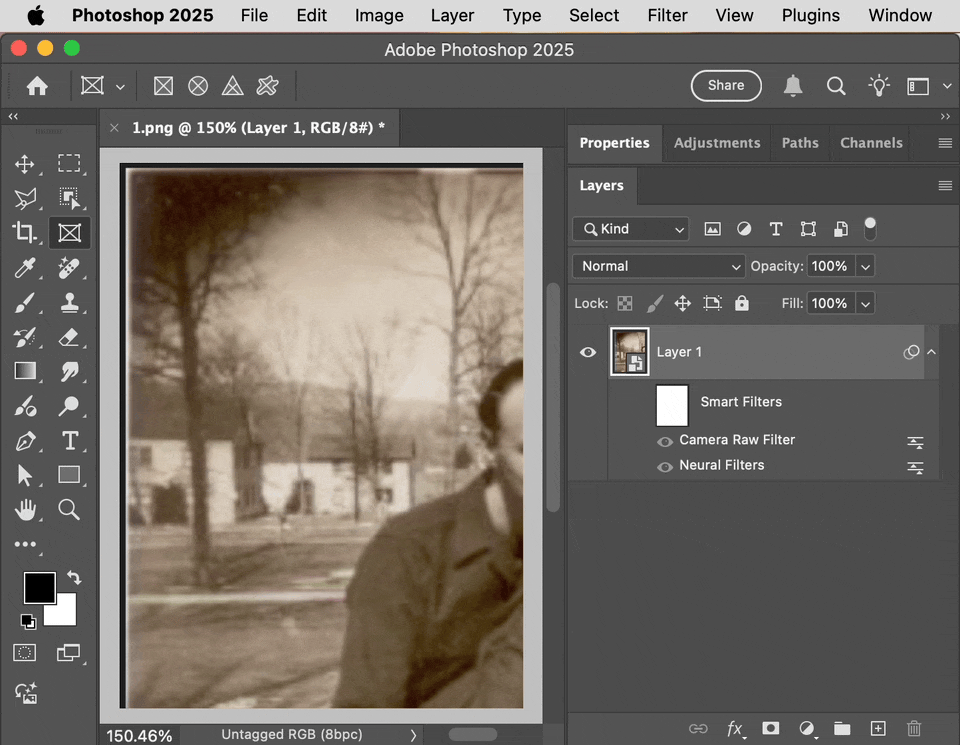Viewport: 960px width, 745px height.
Task: Select the Spot Healing Brush tool
Action: pos(69,268)
